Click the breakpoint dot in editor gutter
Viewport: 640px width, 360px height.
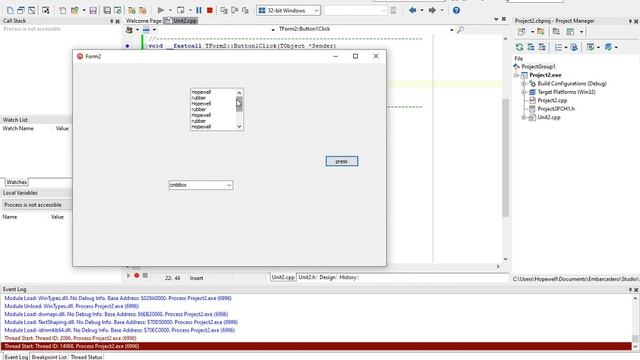coord(127,46)
